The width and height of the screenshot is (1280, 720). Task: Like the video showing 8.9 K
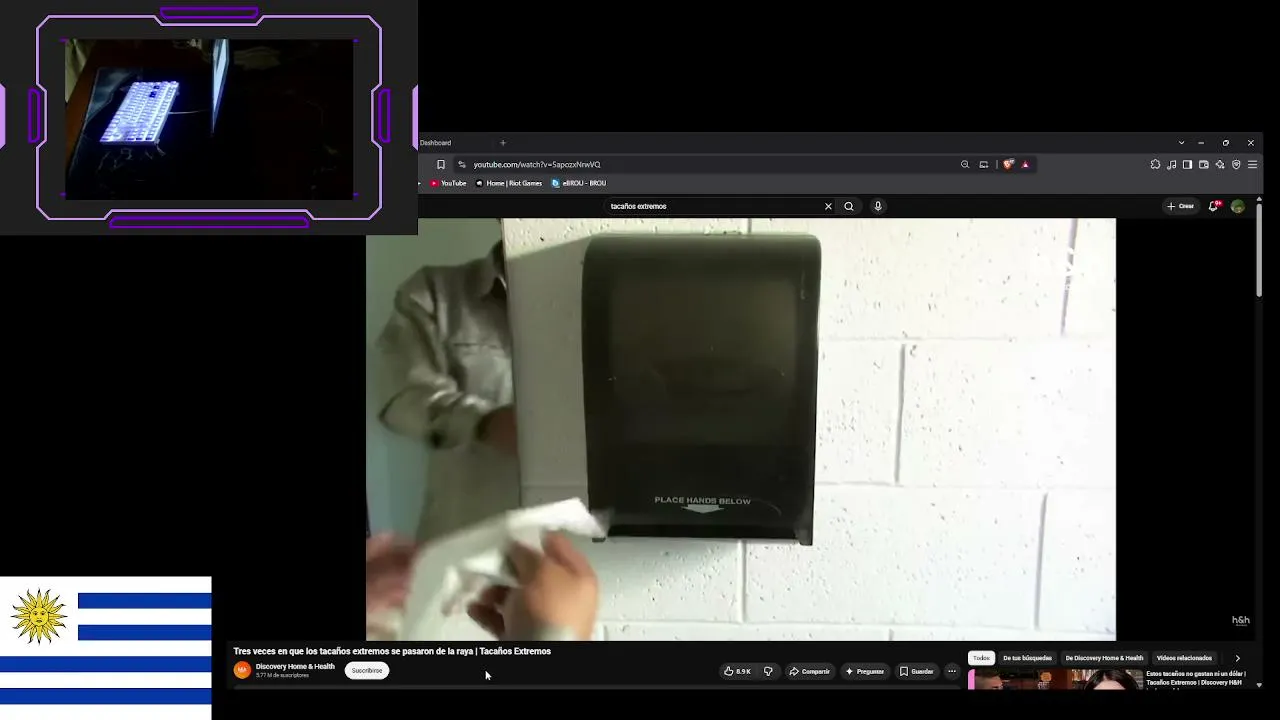click(737, 671)
